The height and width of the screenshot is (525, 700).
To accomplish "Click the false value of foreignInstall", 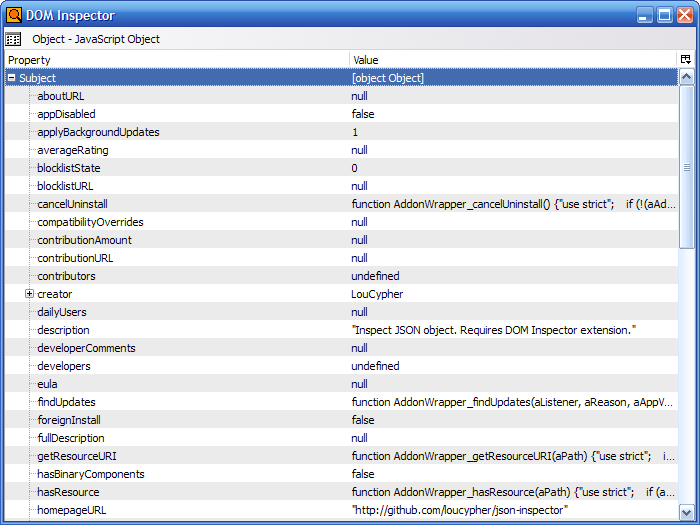I will click(363, 420).
